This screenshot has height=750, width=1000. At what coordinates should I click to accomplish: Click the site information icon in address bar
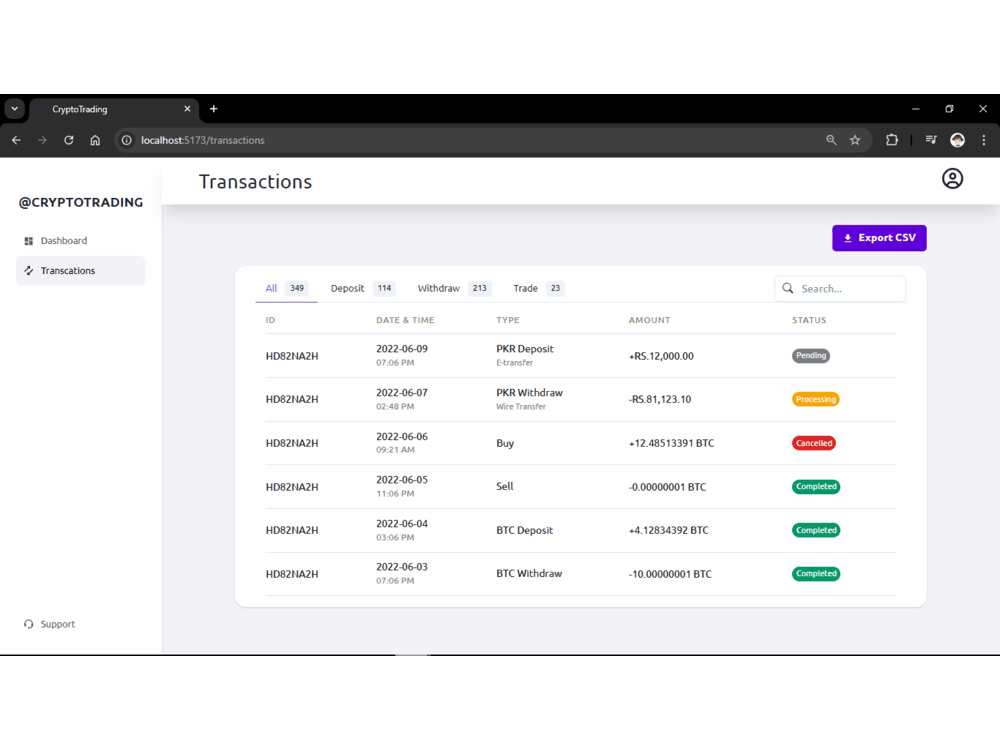coord(127,140)
